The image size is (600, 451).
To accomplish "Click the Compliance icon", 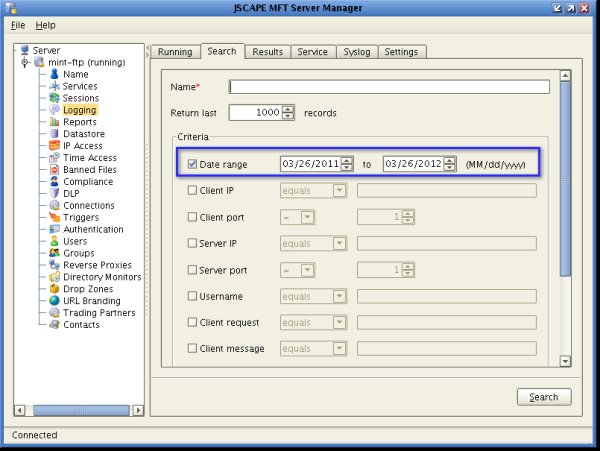I will [54, 181].
